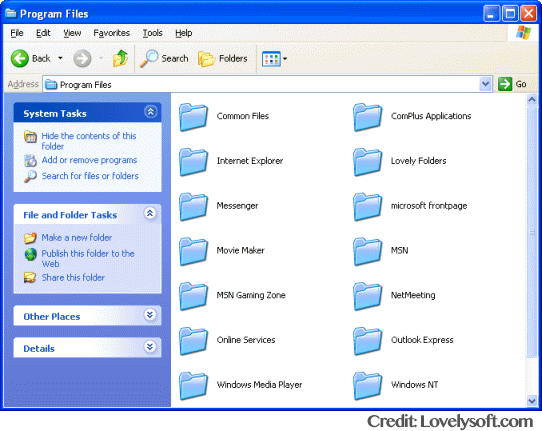Image resolution: width=542 pixels, height=431 pixels.
Task: Select the Messenger folder icon
Action: 194,207
